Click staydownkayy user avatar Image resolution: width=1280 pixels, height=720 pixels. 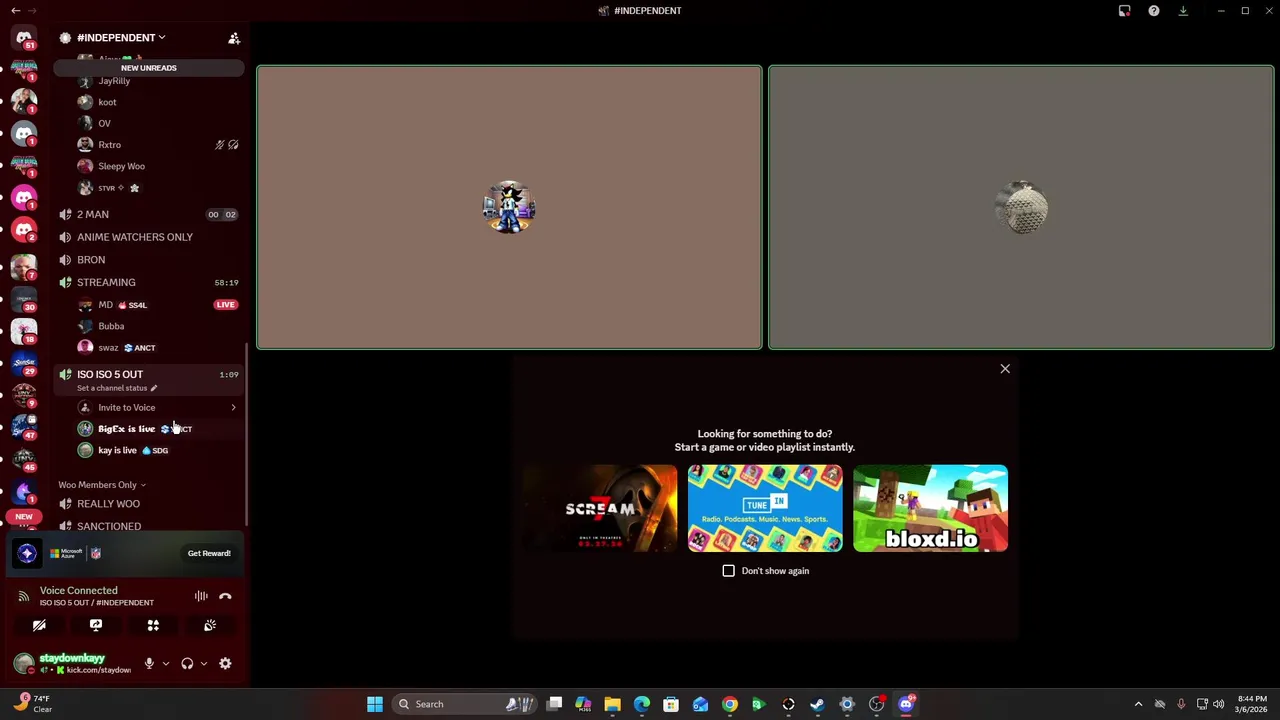point(23,664)
